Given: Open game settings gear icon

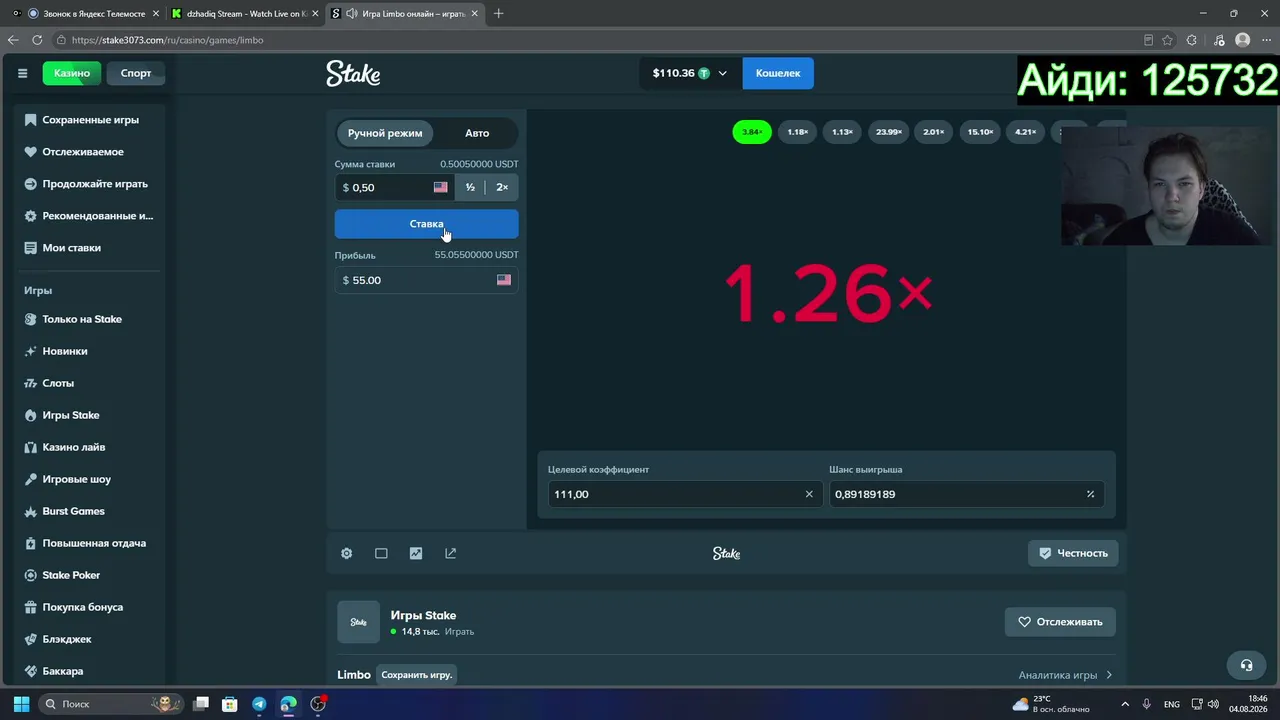Looking at the screenshot, I should point(347,553).
